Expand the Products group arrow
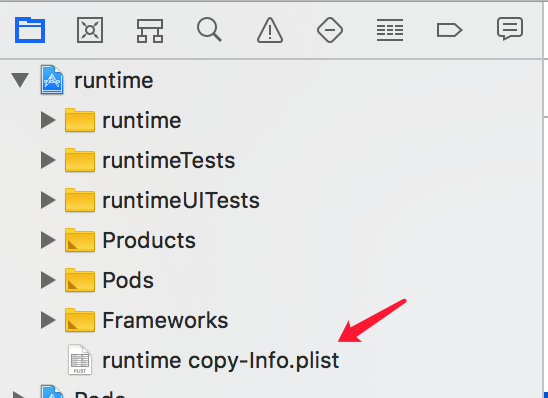The height and width of the screenshot is (398, 548). pyautogui.click(x=48, y=240)
